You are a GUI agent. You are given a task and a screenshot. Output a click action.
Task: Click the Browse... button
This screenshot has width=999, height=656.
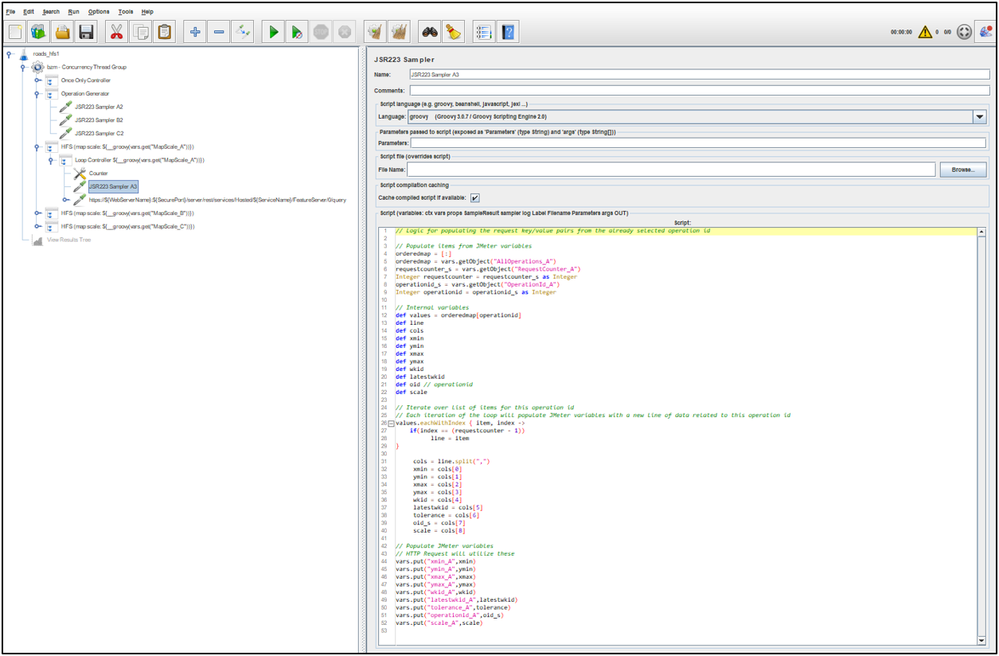coord(962,170)
